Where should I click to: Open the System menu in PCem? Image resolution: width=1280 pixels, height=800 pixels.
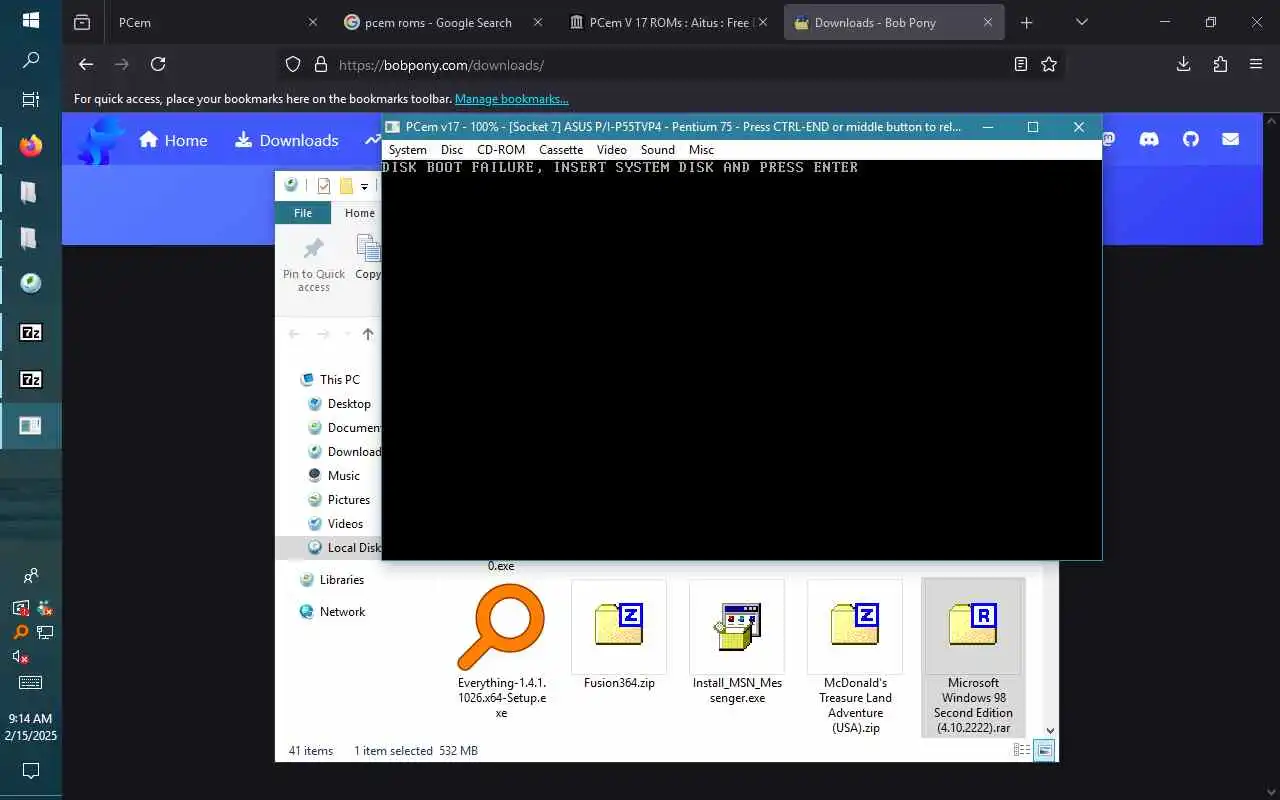click(407, 150)
